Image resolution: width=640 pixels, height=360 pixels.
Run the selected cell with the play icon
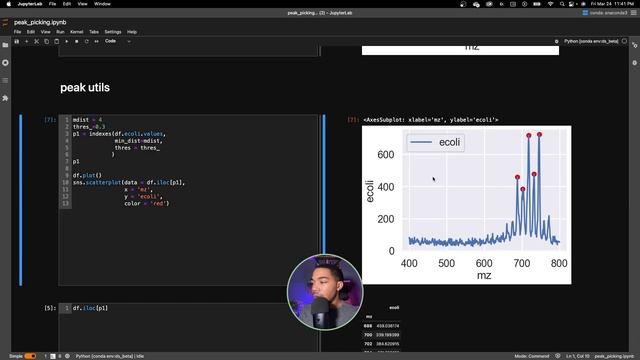coord(67,41)
